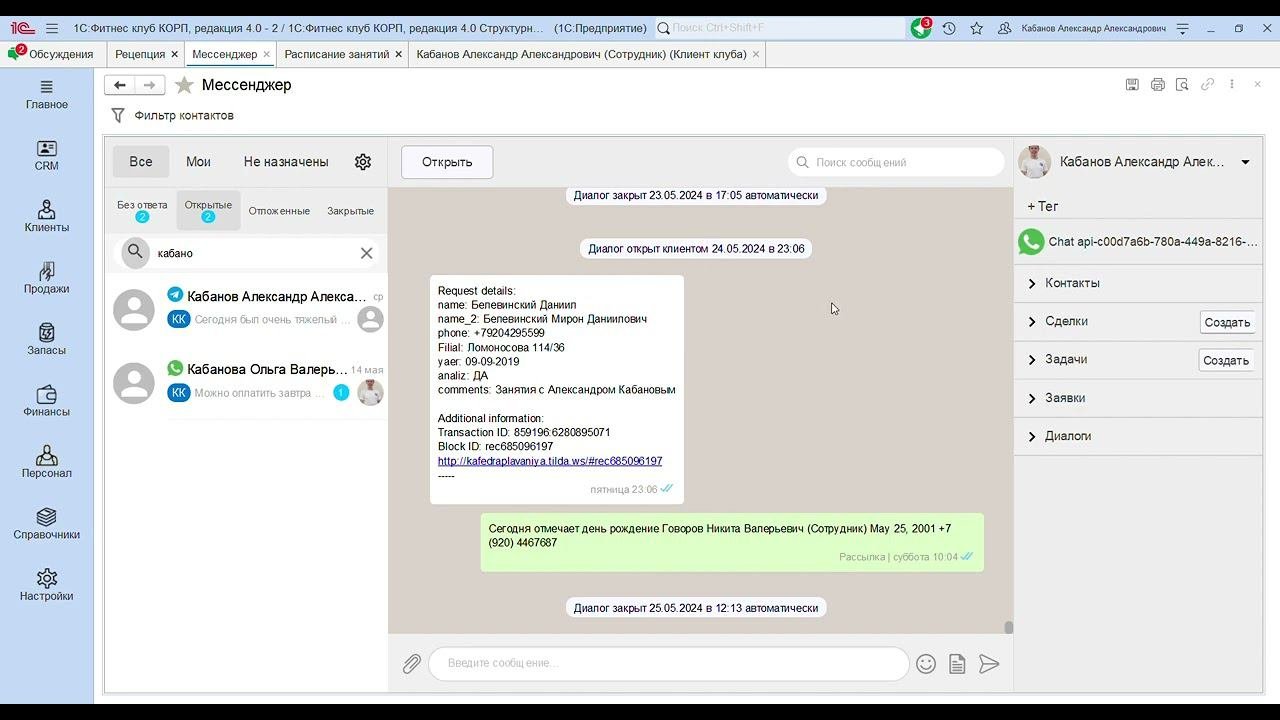The image size is (1280, 720).
Task: Open chat with Кабанова Ольга Валерь...
Action: [x=247, y=381]
